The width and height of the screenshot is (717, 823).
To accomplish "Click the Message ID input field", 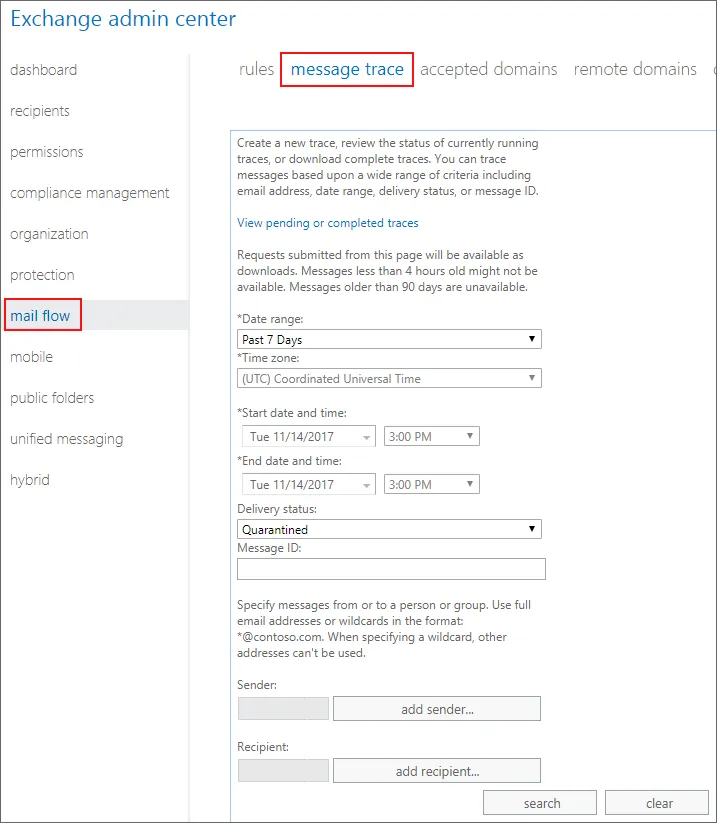I will coord(391,569).
